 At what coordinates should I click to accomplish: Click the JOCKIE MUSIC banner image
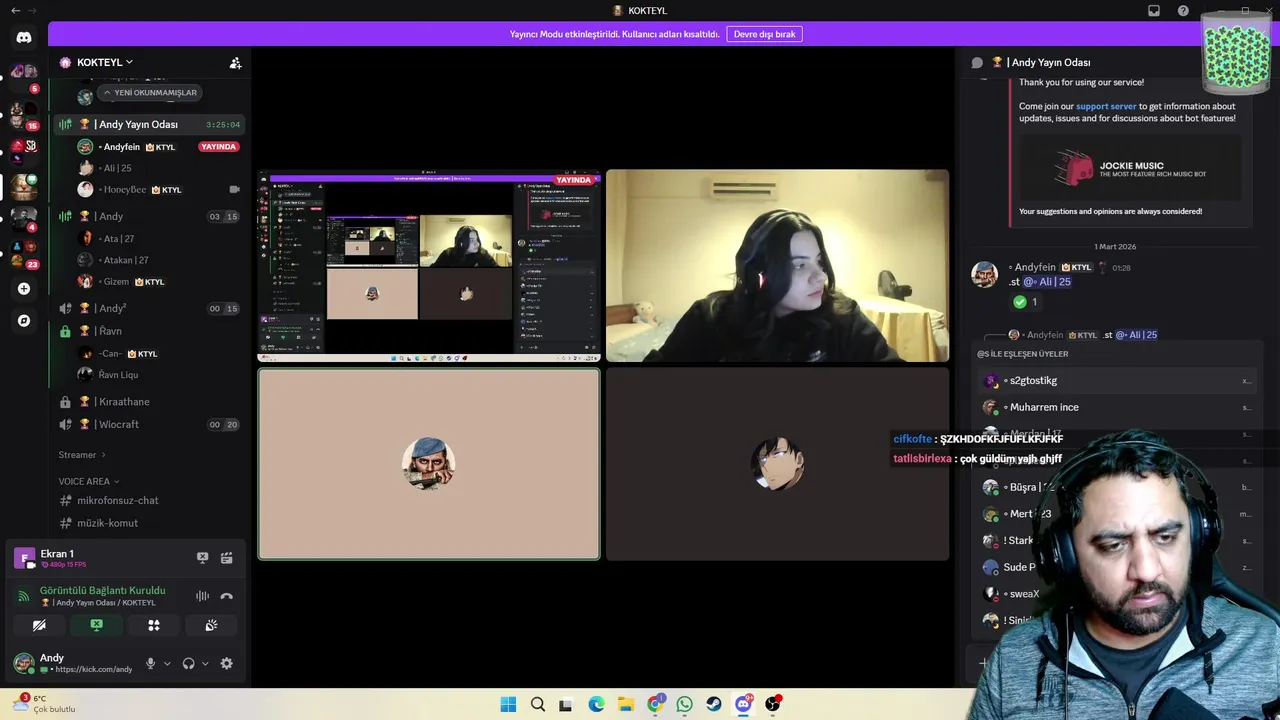pyautogui.click(x=1129, y=168)
